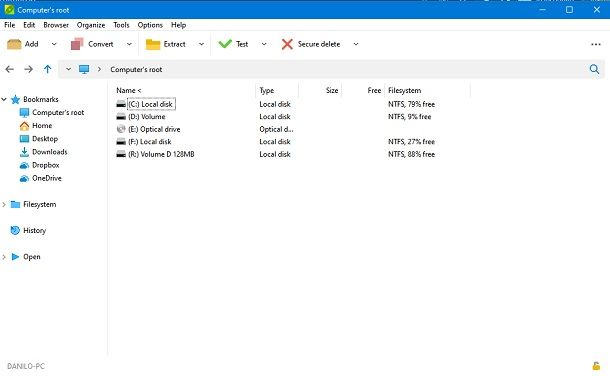
Task: Click the NTFS, 9% free cell
Action: [410, 117]
